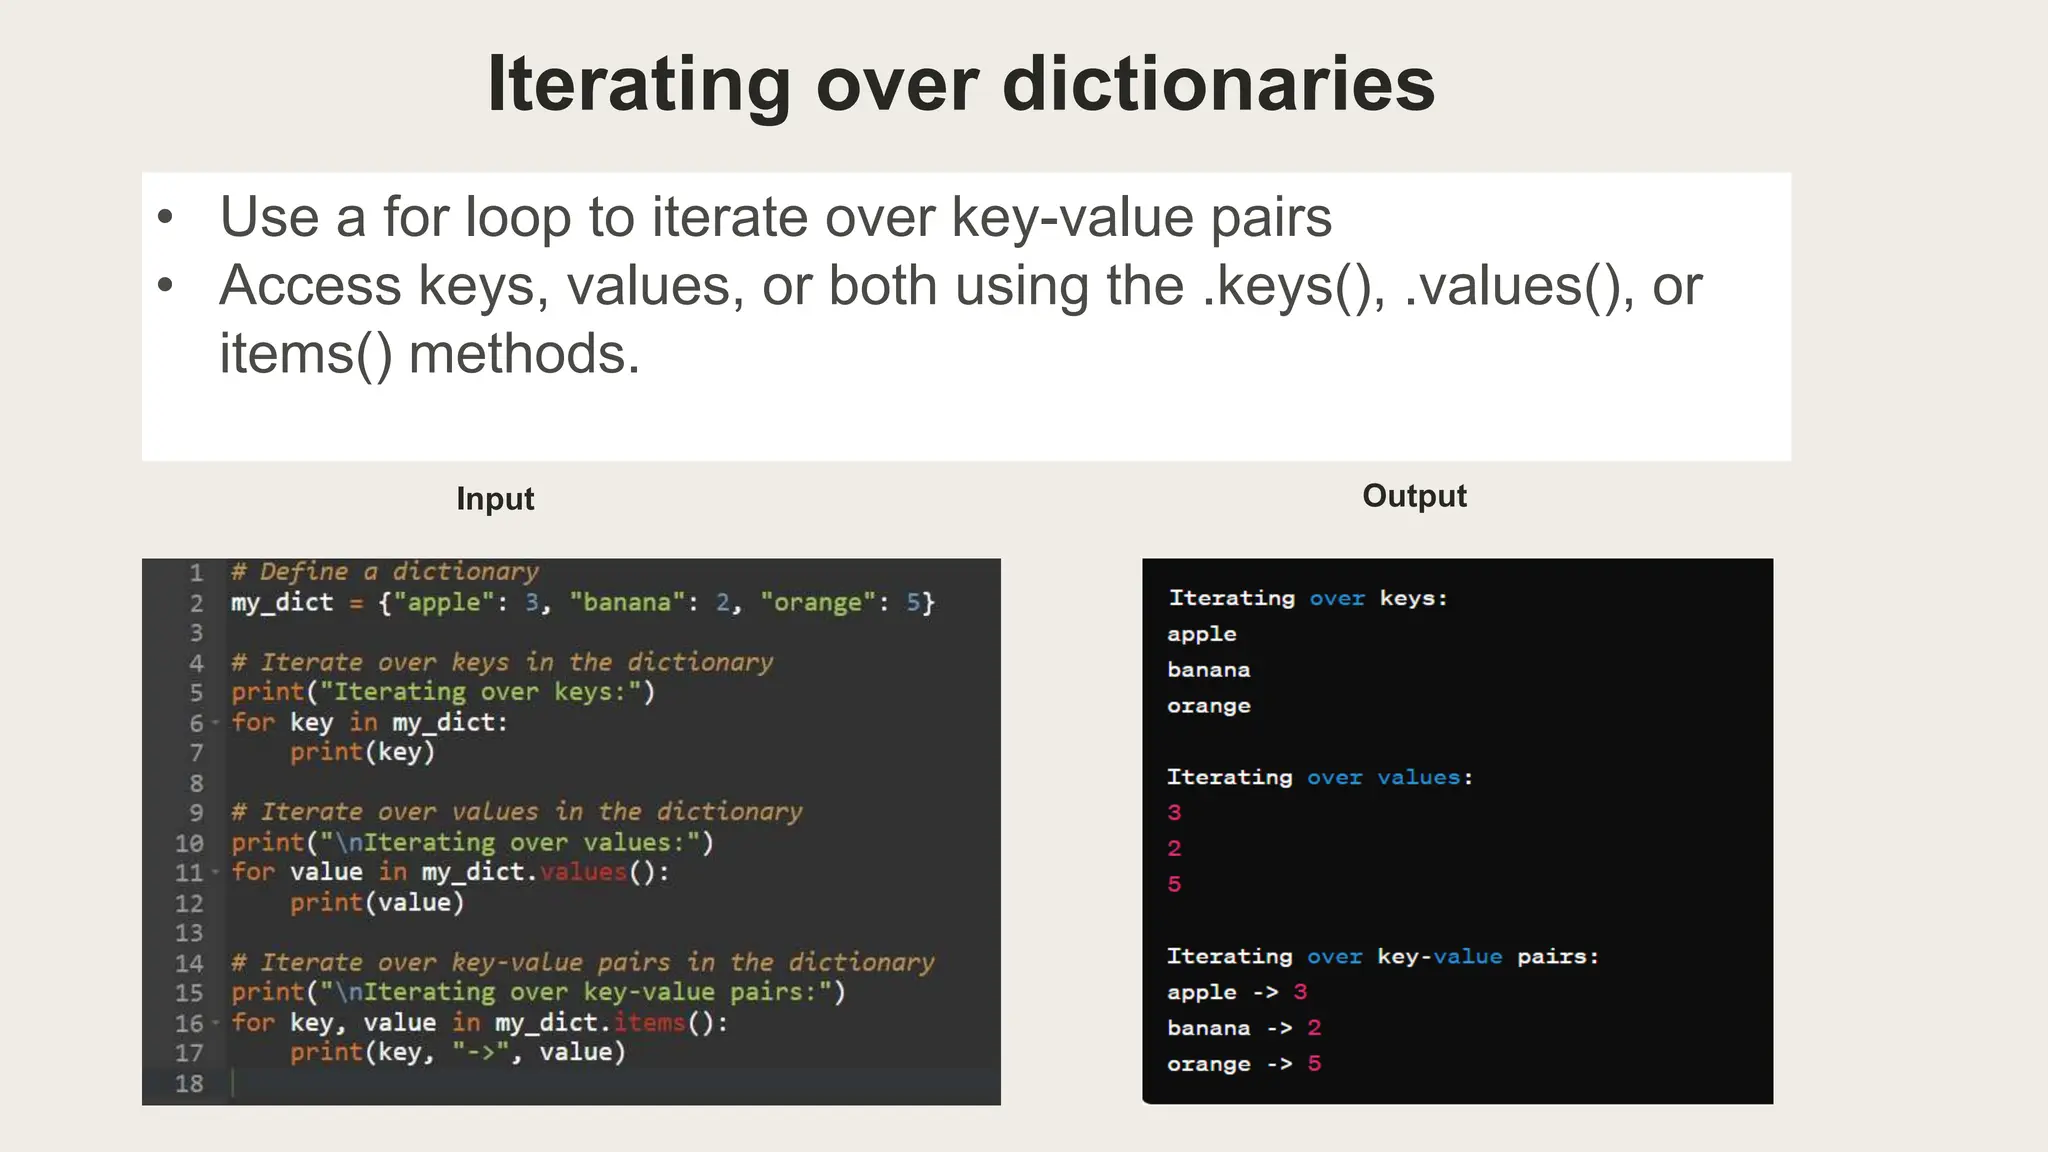Click print(key, "->", value) on line 17

tap(457, 1052)
